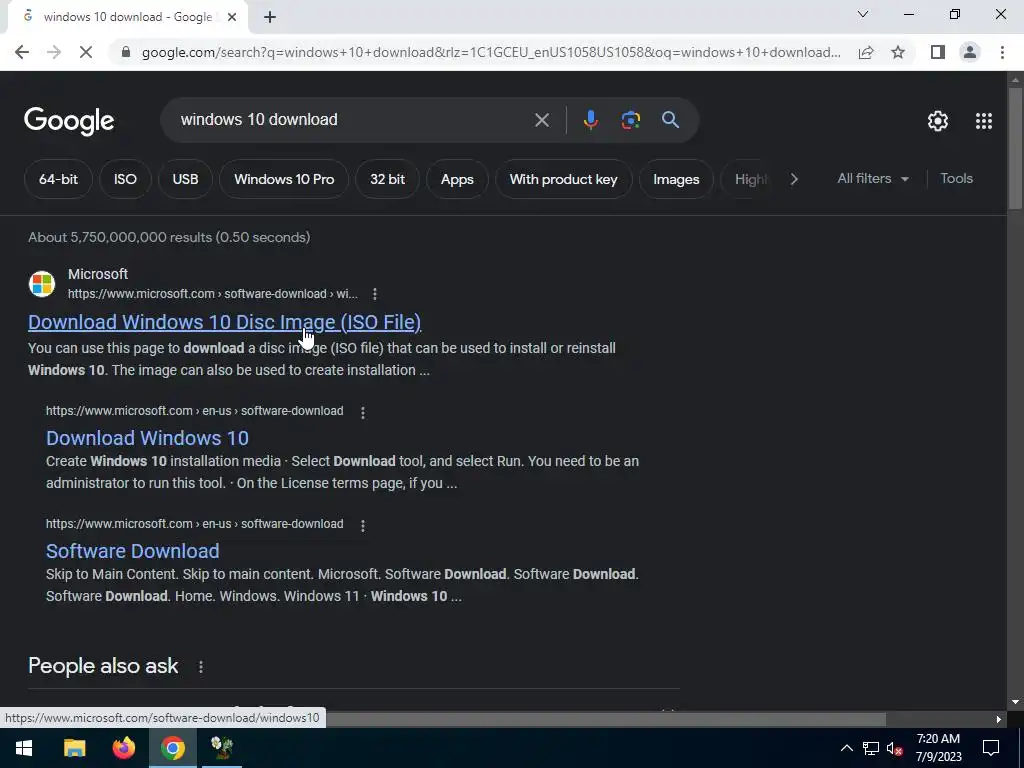Viewport: 1024px width, 768px height.
Task: Open the Chrome three-dot menu
Action: 1002,52
